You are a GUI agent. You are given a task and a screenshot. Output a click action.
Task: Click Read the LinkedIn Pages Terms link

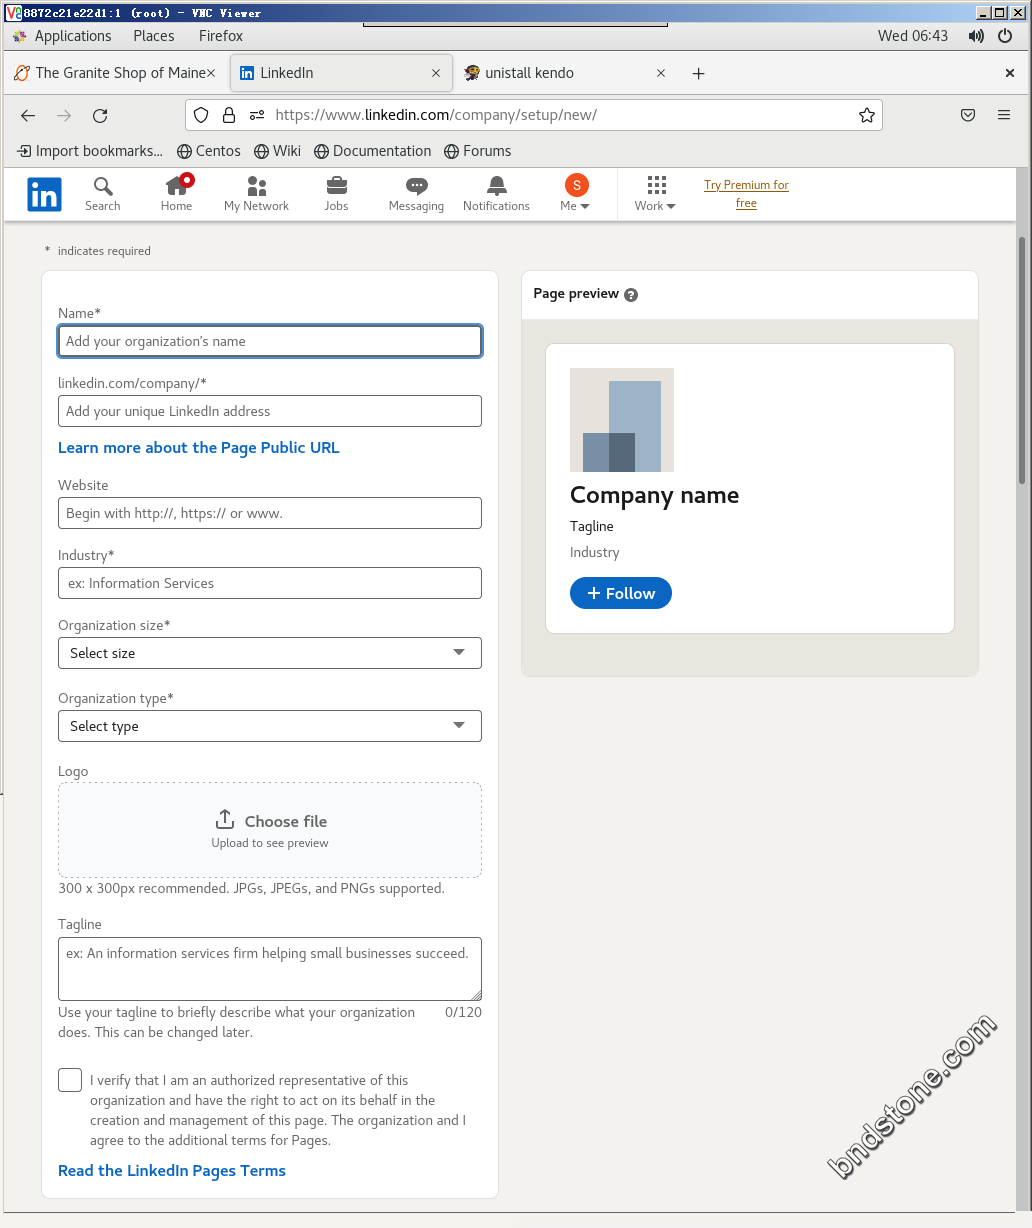pos(172,1171)
